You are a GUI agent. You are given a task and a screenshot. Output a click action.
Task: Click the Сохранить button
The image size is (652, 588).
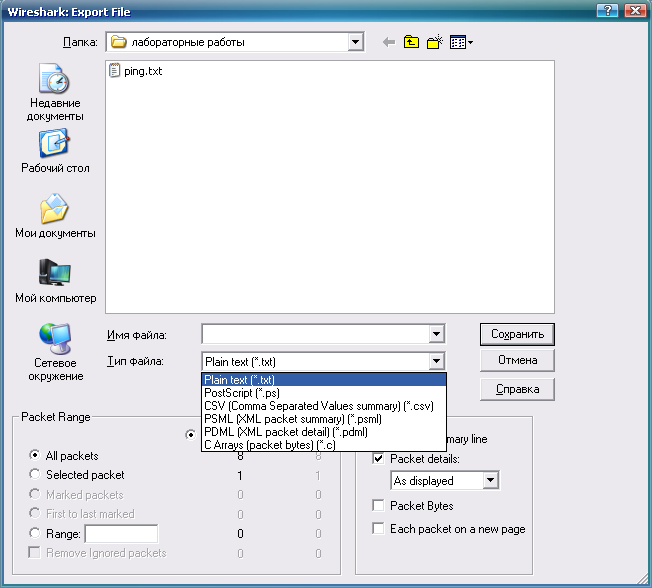click(517, 334)
